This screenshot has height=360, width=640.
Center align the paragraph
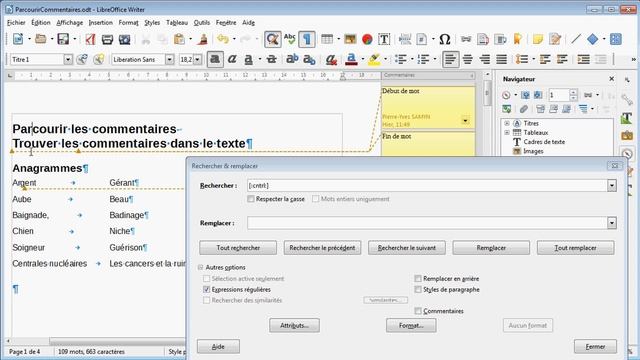[x=468, y=60]
